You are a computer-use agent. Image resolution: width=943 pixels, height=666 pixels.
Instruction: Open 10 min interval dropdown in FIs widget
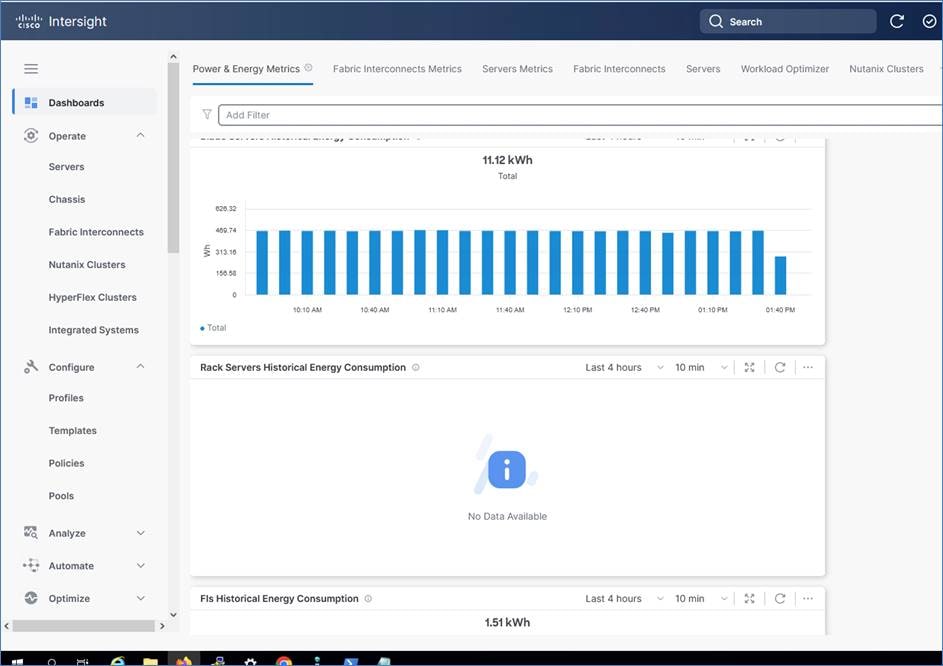pyautogui.click(x=701, y=599)
